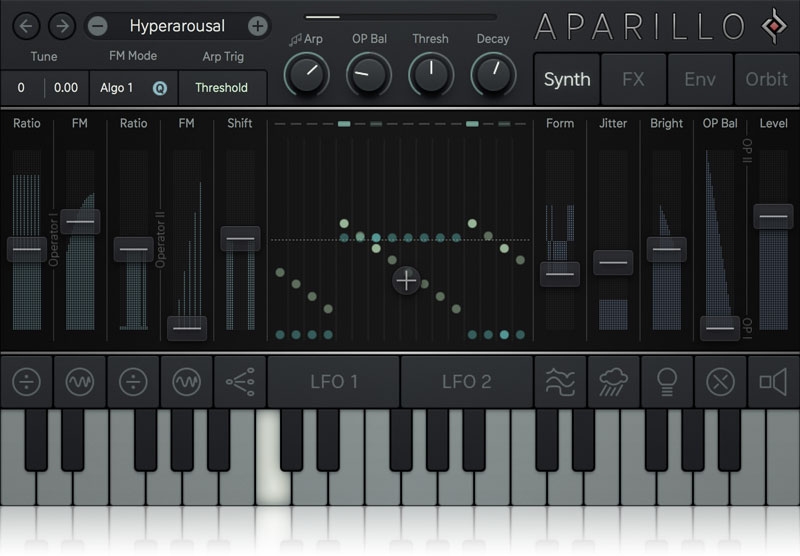Toggle the Arp note sync icon
The height and width of the screenshot is (556, 800).
point(294,40)
